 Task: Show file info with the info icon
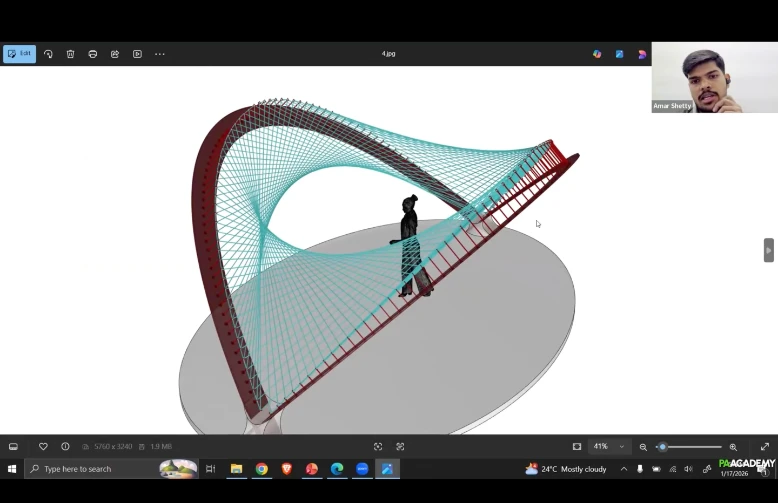pyautogui.click(x=65, y=447)
